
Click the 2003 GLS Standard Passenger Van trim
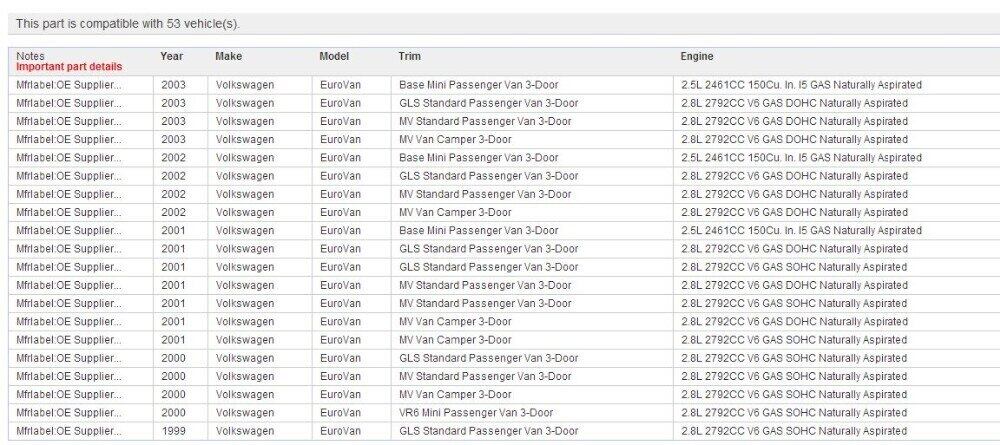(488, 103)
